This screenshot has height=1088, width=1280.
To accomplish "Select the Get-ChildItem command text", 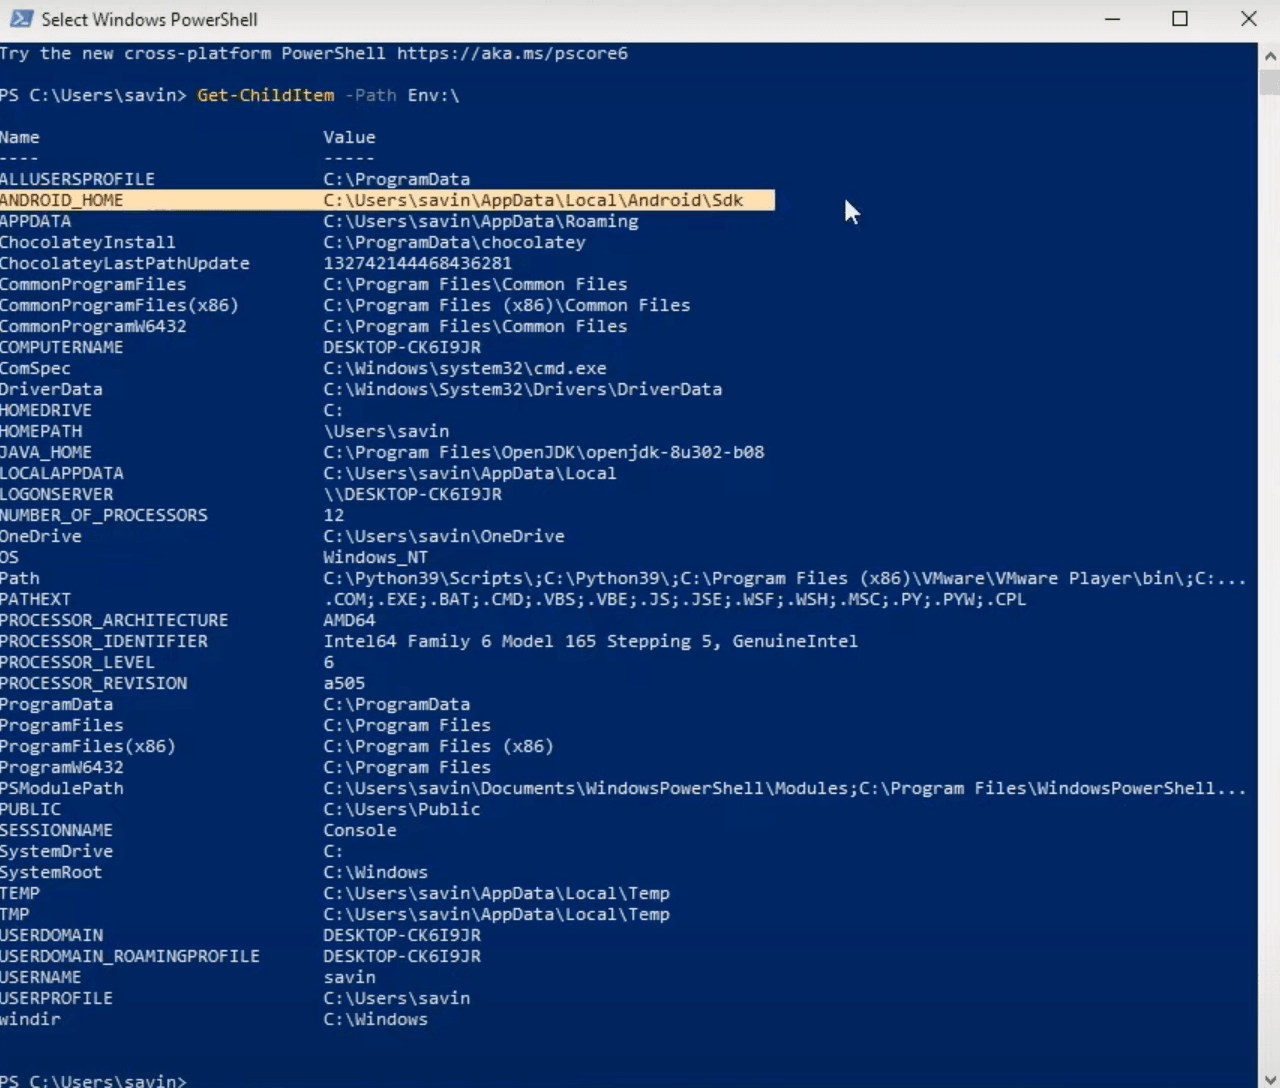I will point(264,95).
